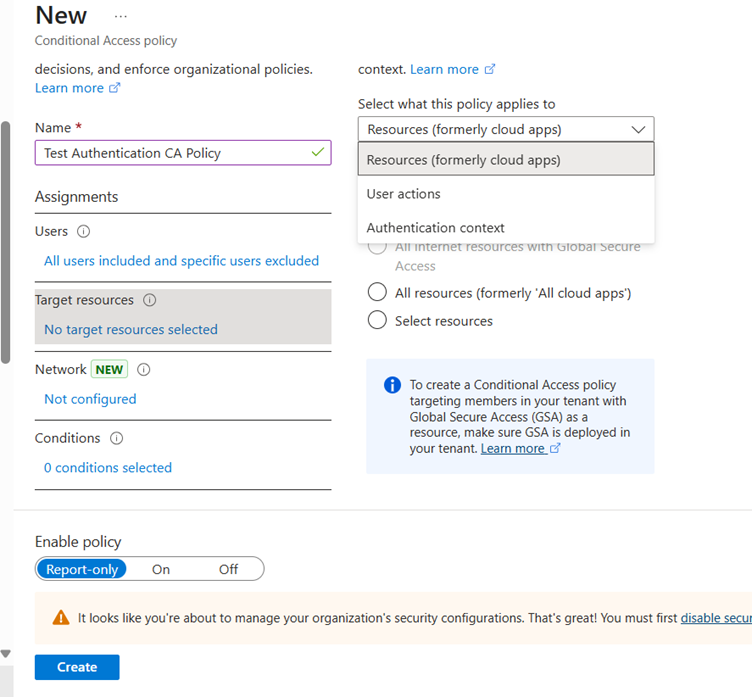Select the All resources radio button

click(x=377, y=293)
